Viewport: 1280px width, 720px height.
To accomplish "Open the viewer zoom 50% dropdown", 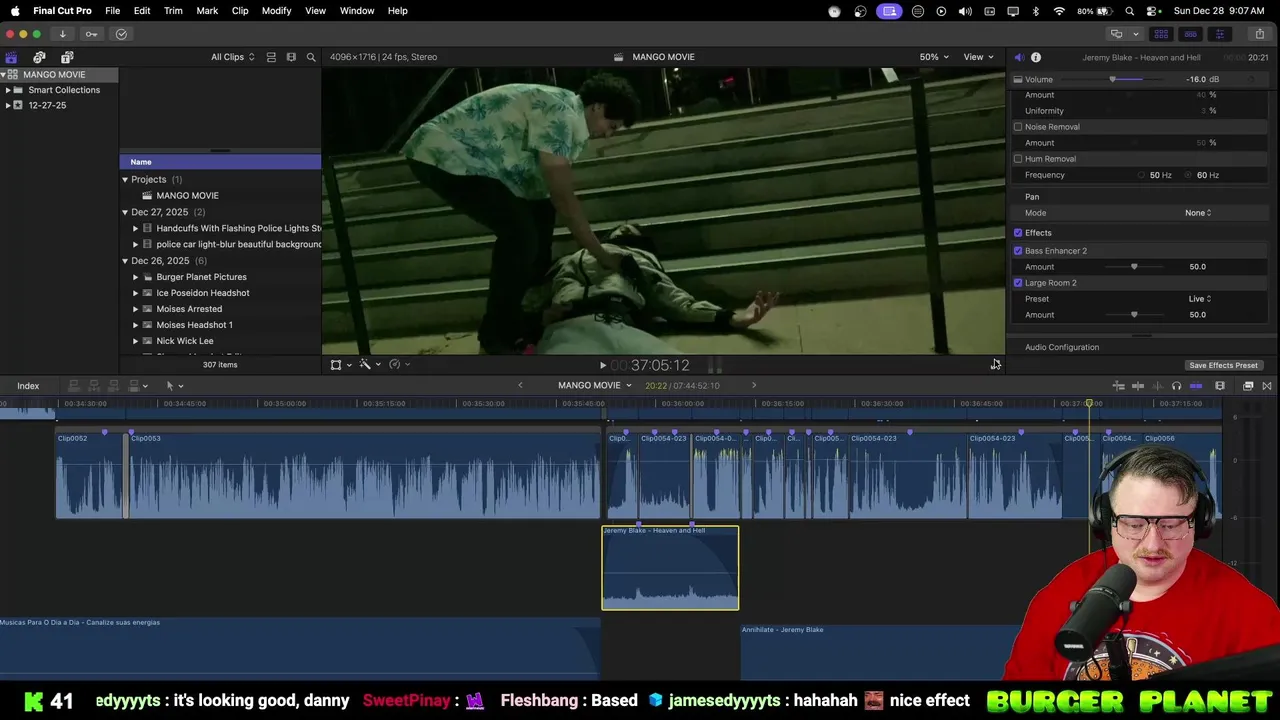I will pos(935,57).
